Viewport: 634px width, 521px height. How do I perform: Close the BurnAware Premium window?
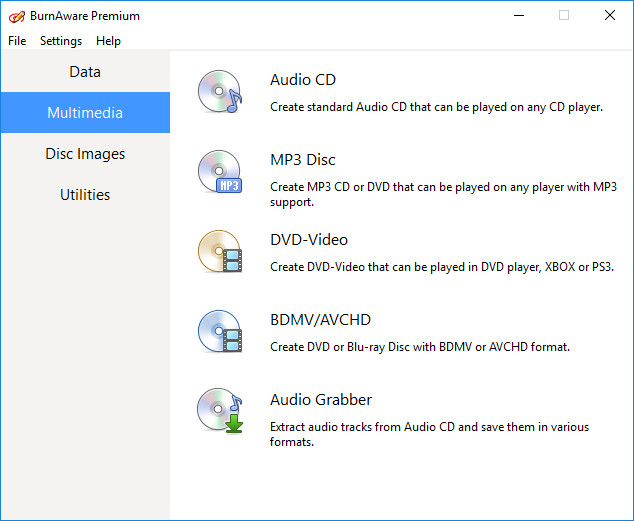tap(610, 16)
